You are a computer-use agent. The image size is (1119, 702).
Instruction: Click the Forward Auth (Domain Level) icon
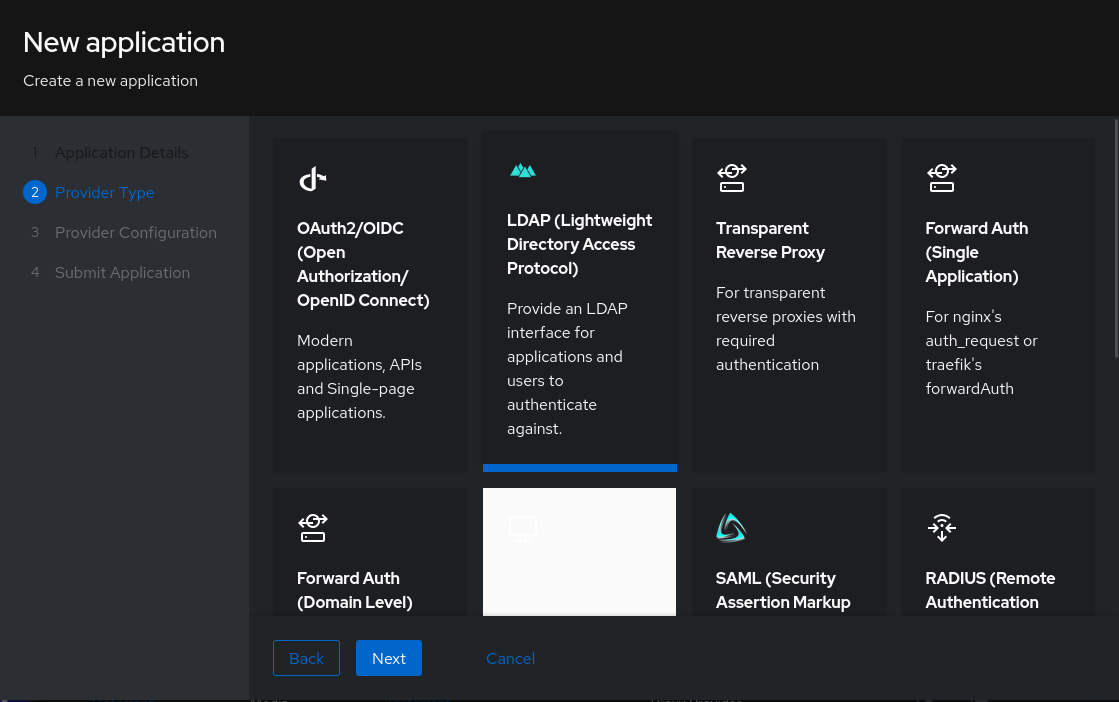pos(312,528)
